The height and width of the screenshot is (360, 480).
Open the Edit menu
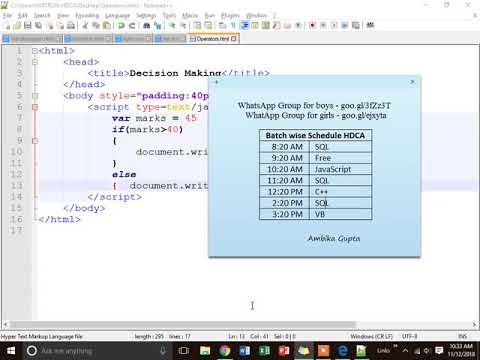click(23, 15)
